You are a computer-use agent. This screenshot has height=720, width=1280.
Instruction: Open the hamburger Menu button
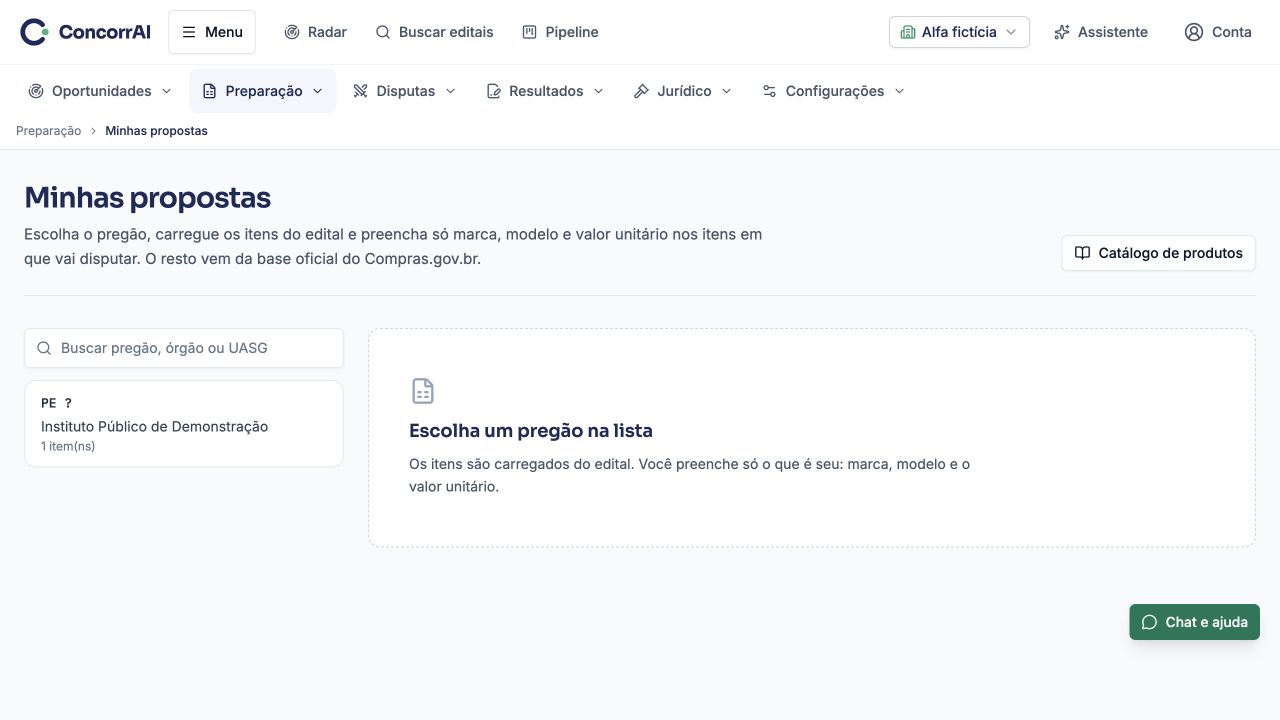[212, 32]
